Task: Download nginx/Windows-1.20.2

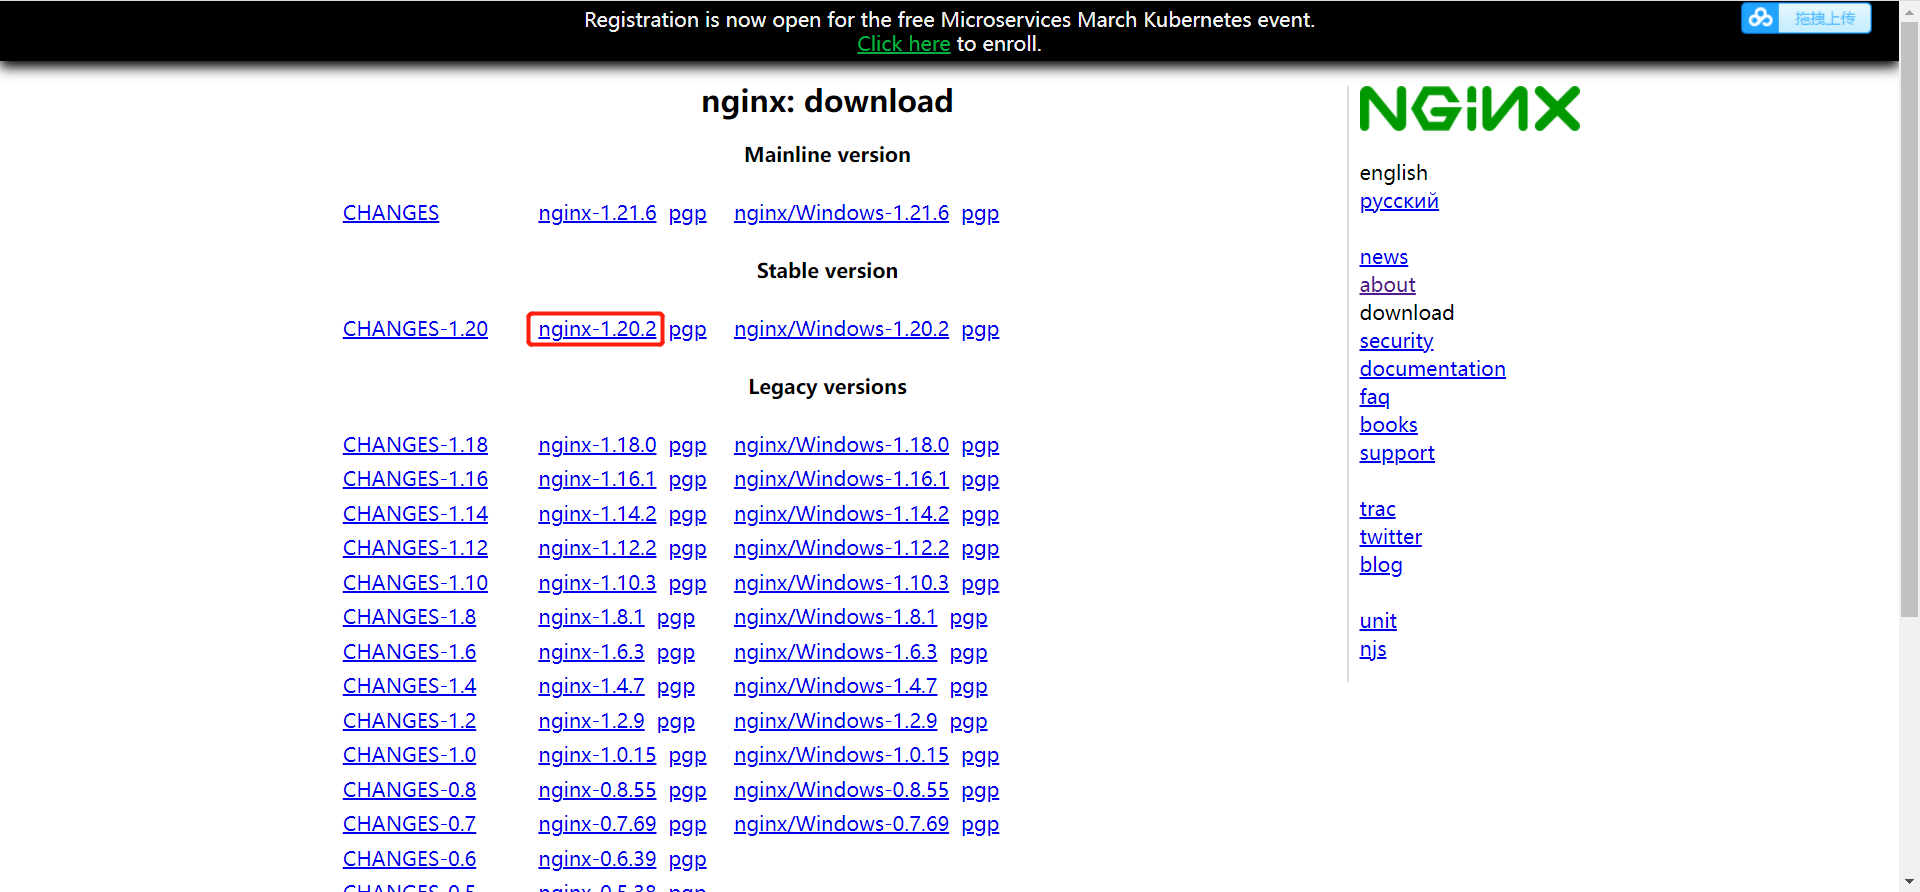Action: (x=841, y=329)
